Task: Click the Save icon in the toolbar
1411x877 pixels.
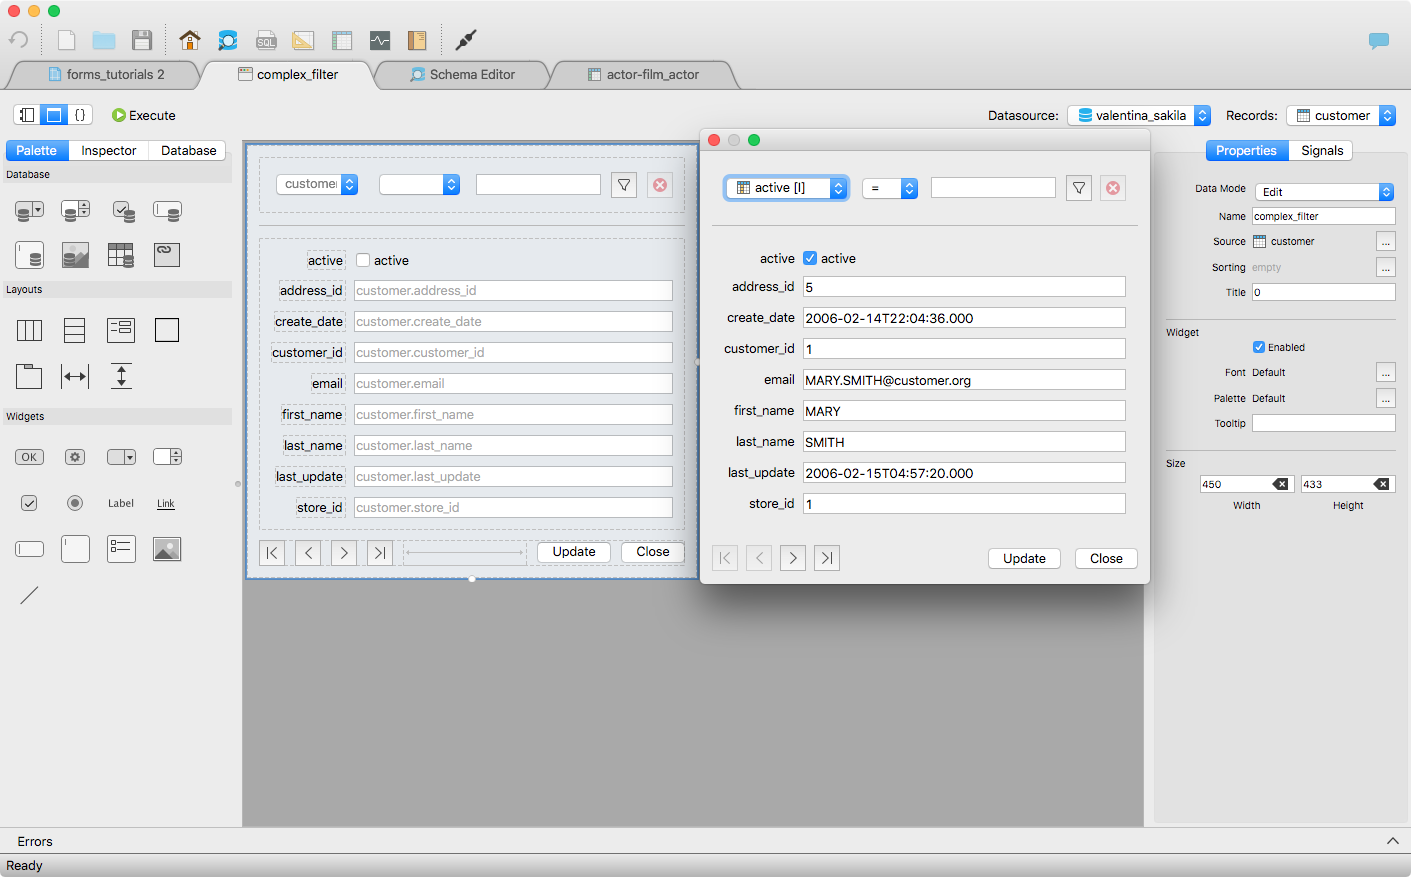Action: (142, 40)
